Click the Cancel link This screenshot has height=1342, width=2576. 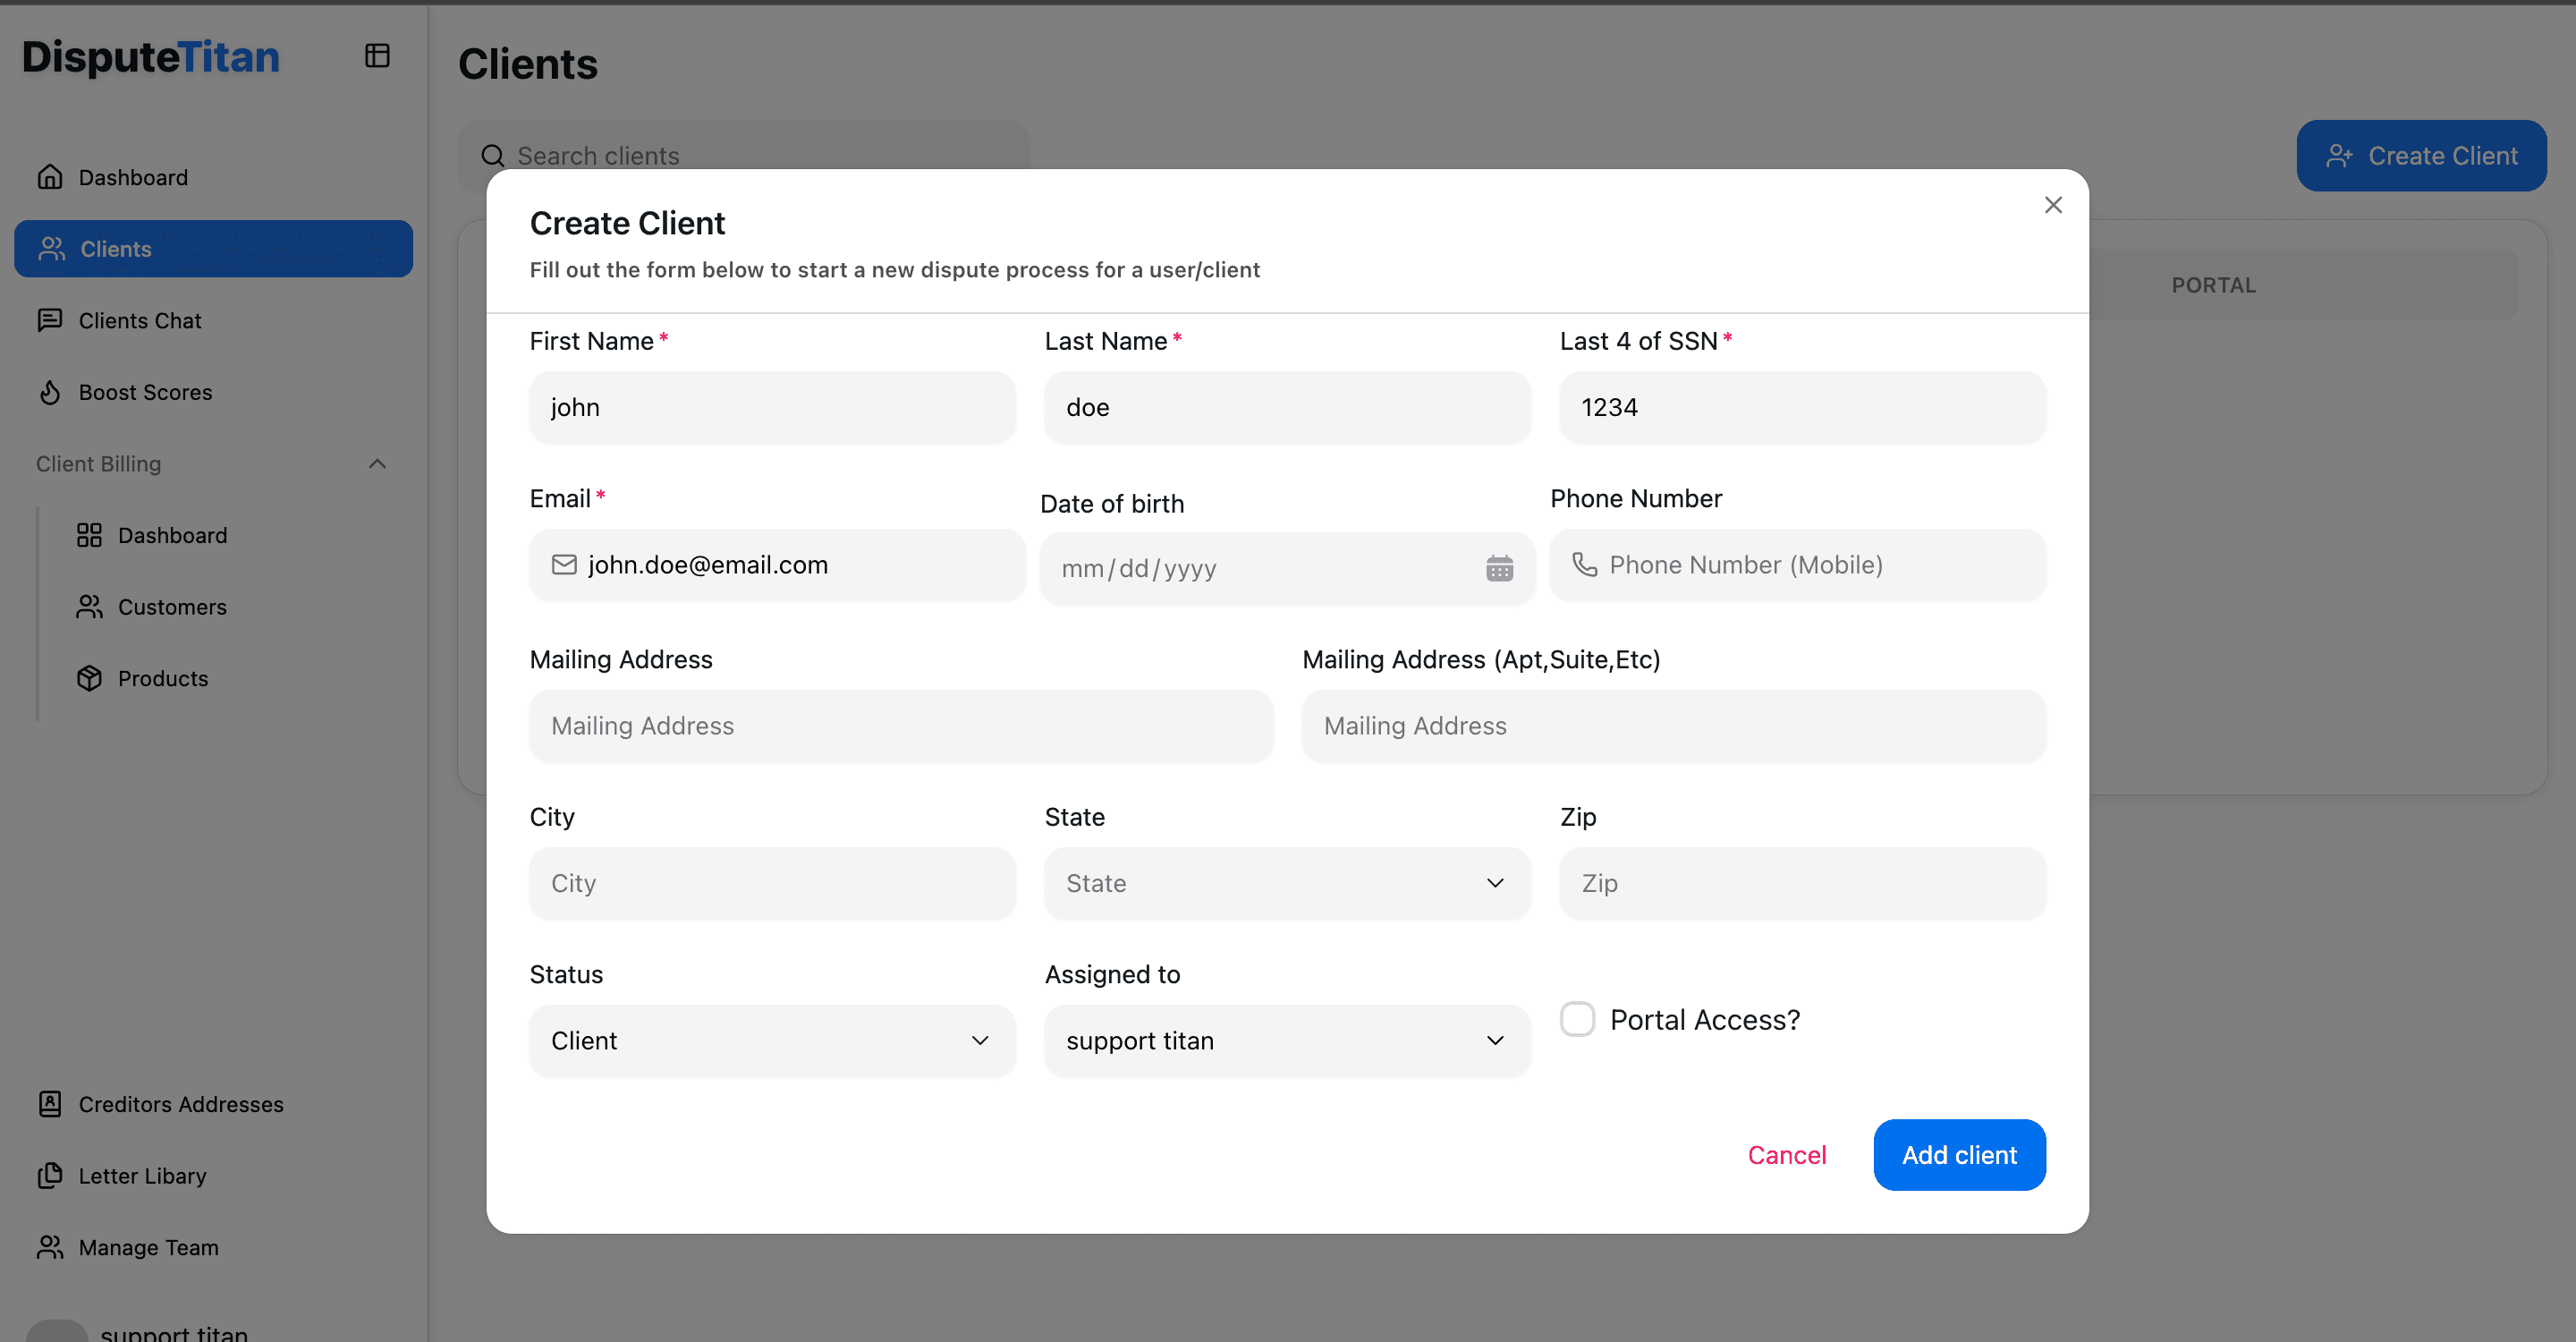(x=1786, y=1155)
